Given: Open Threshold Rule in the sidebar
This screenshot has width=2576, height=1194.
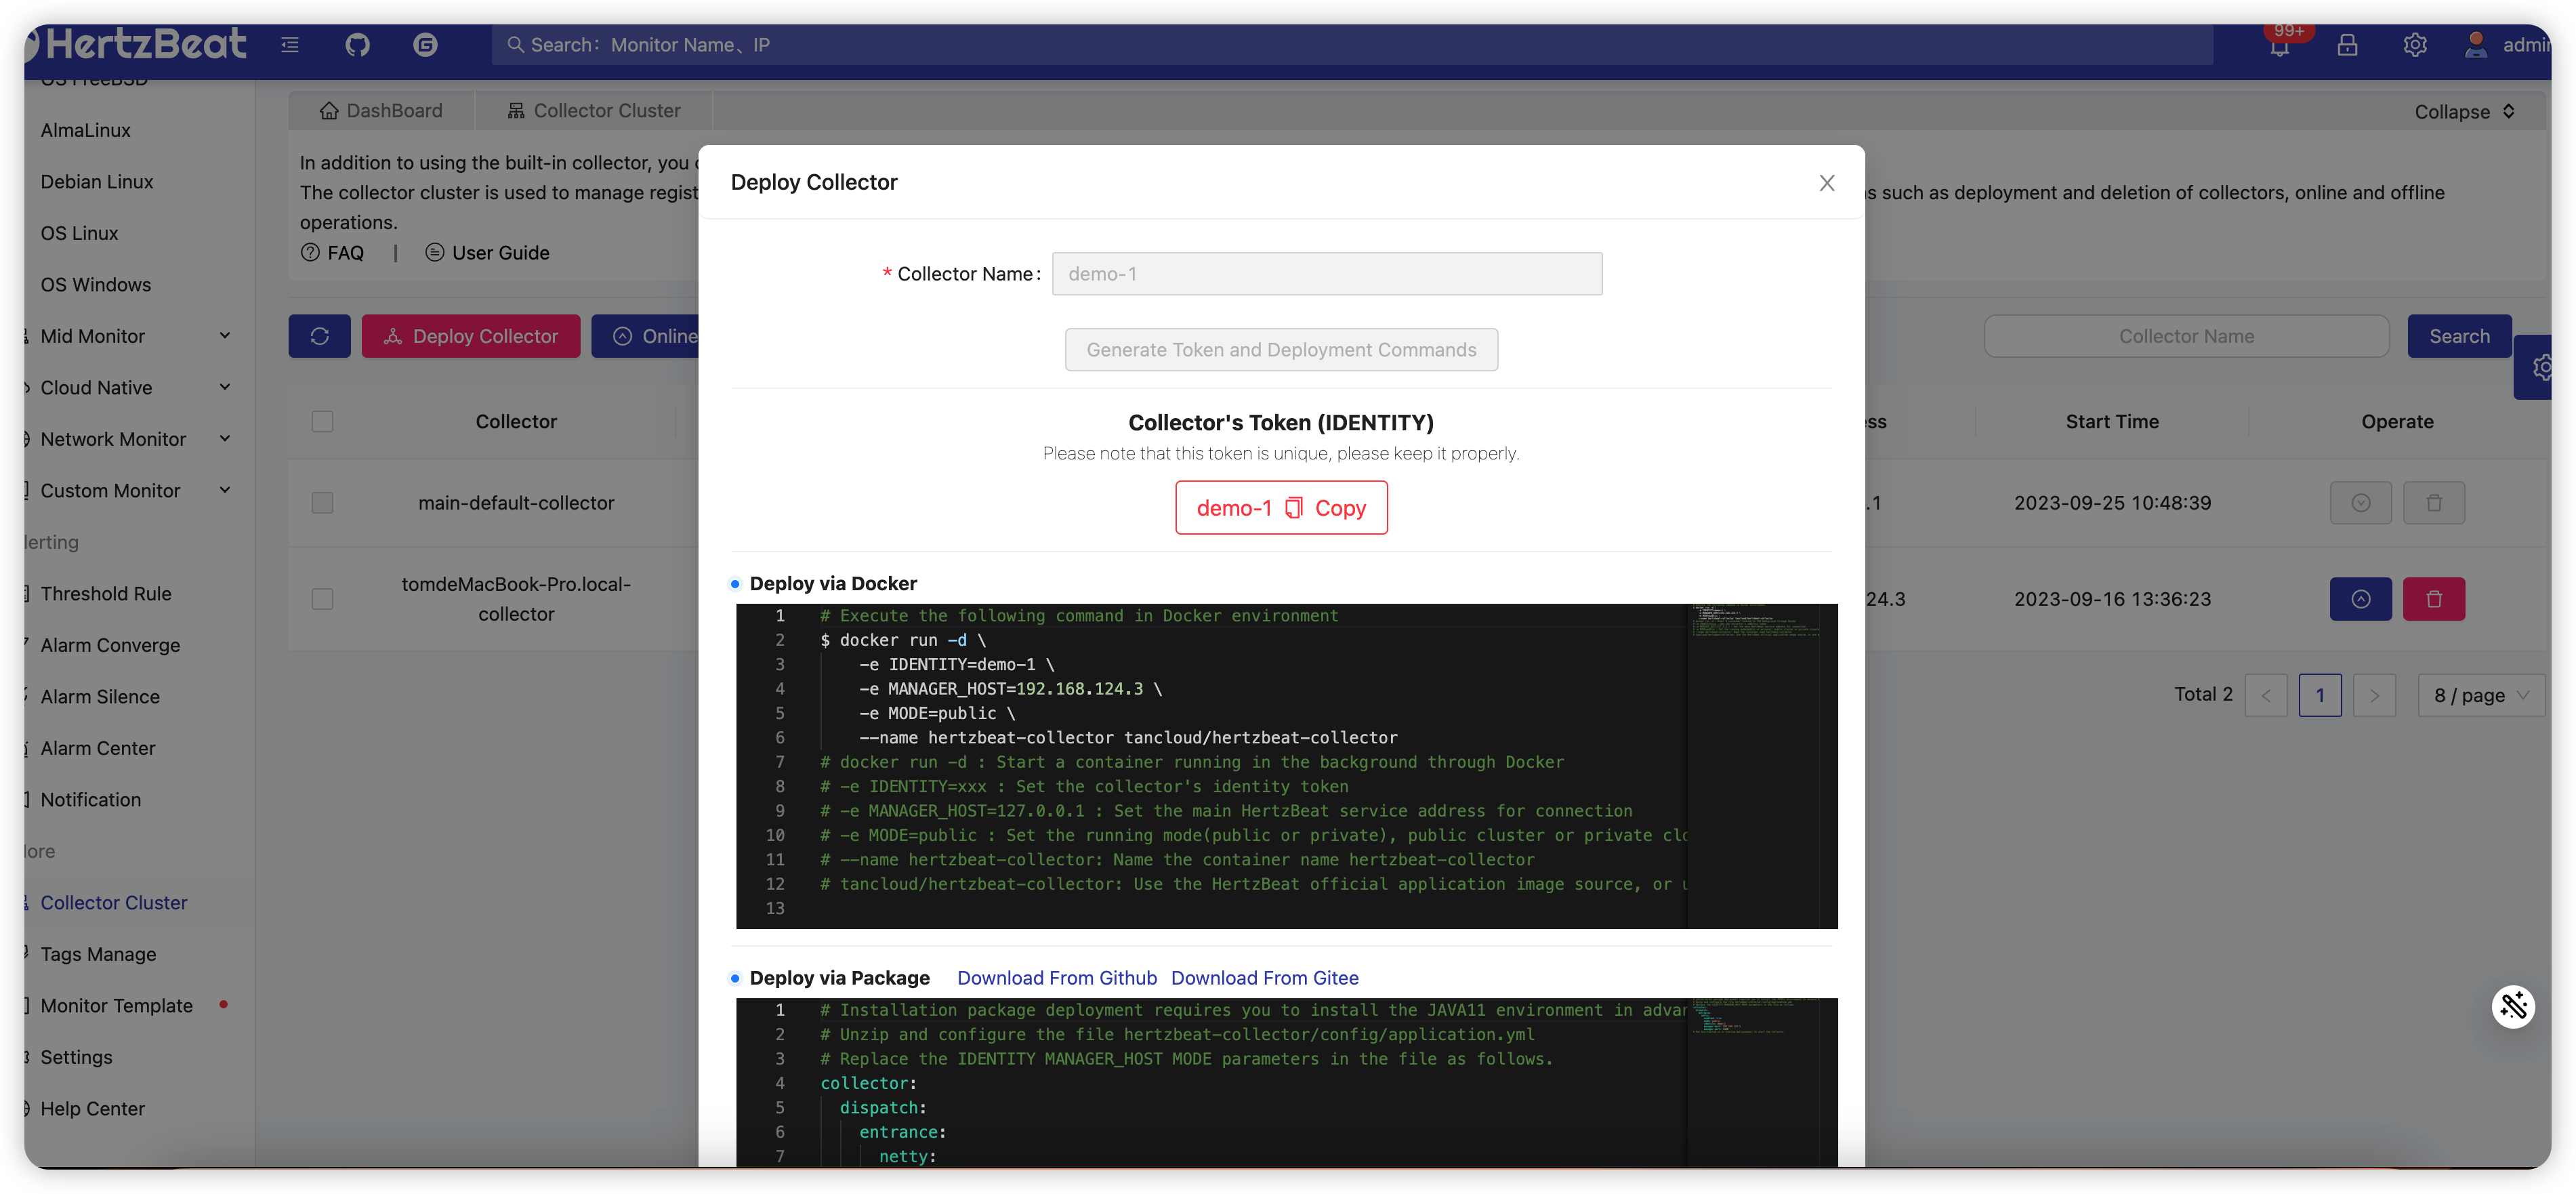Looking at the screenshot, I should (106, 594).
